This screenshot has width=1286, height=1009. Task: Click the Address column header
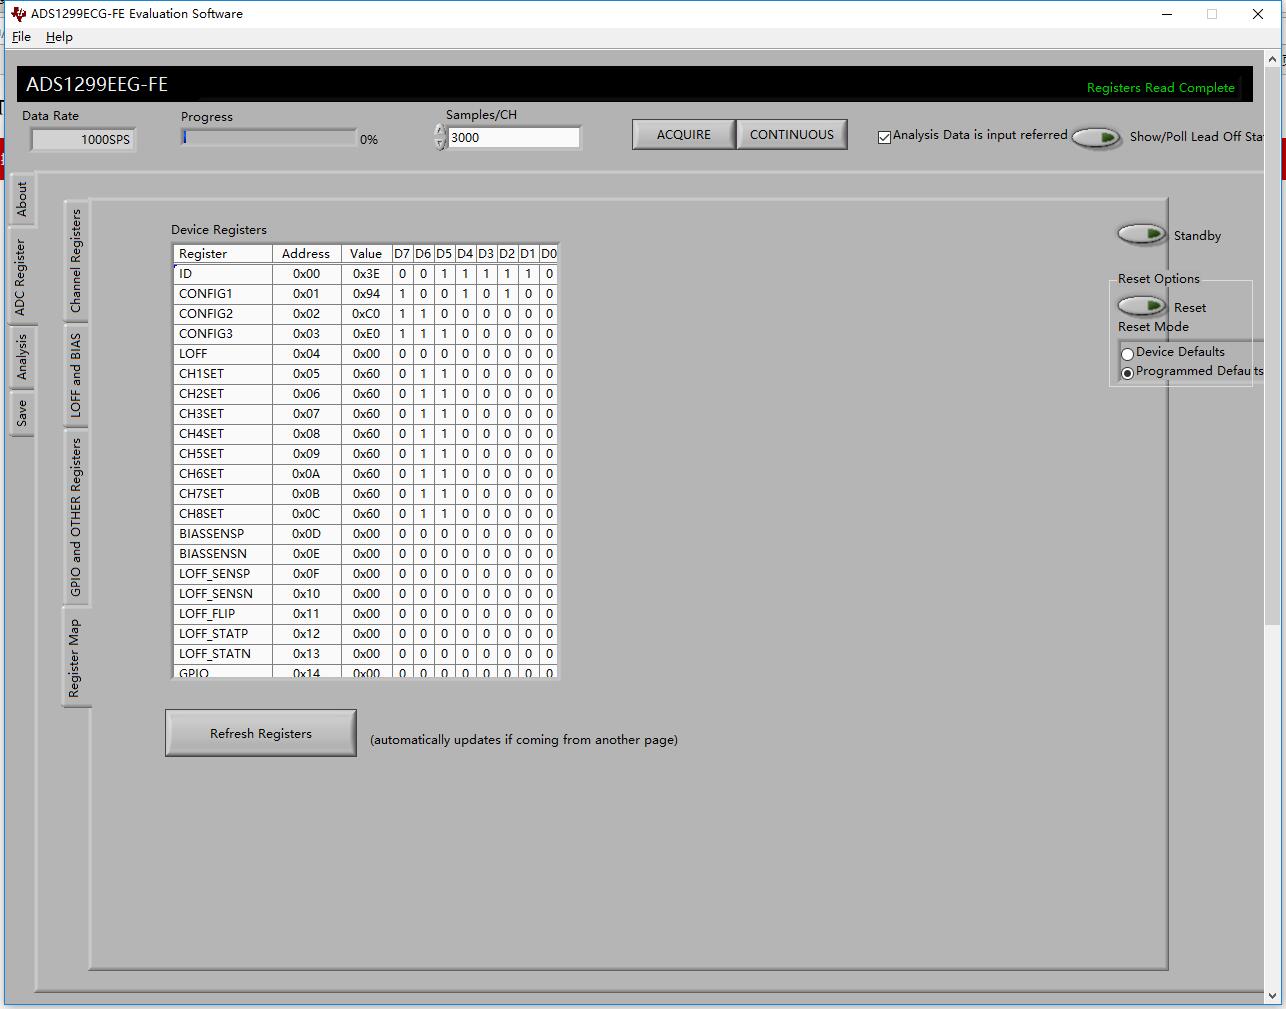click(306, 253)
